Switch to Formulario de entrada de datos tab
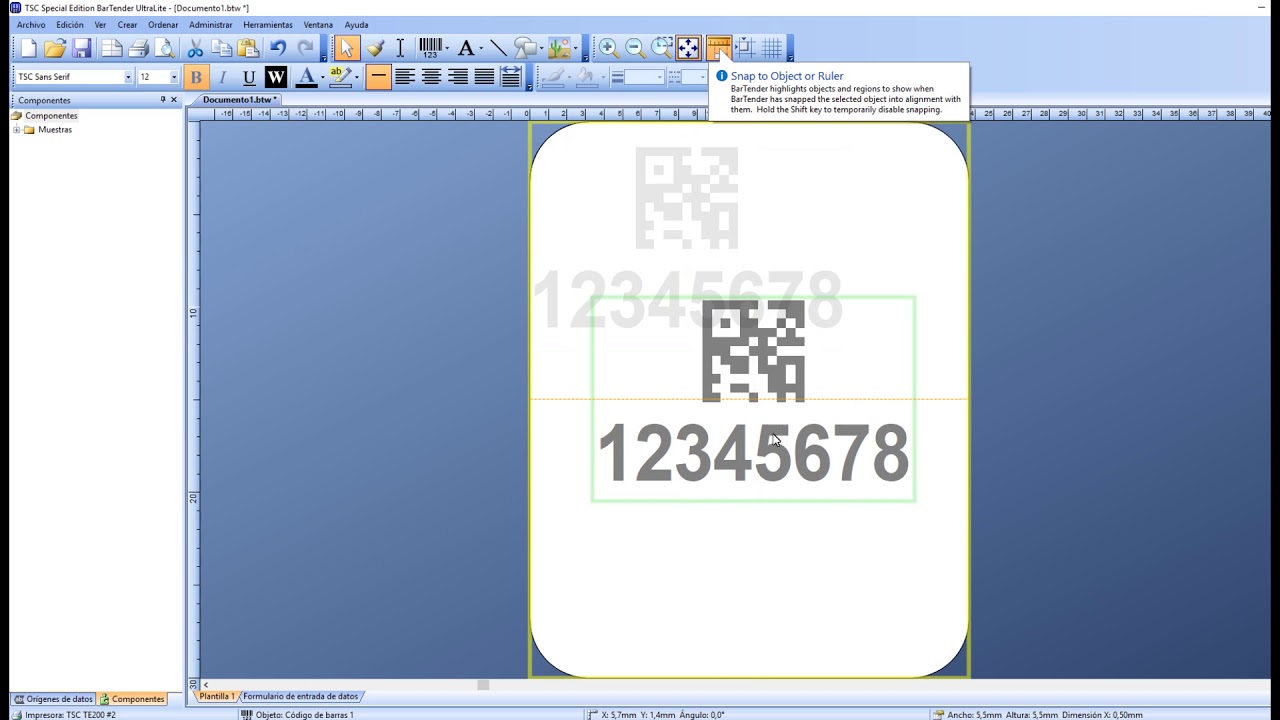The image size is (1280, 720). (300, 696)
